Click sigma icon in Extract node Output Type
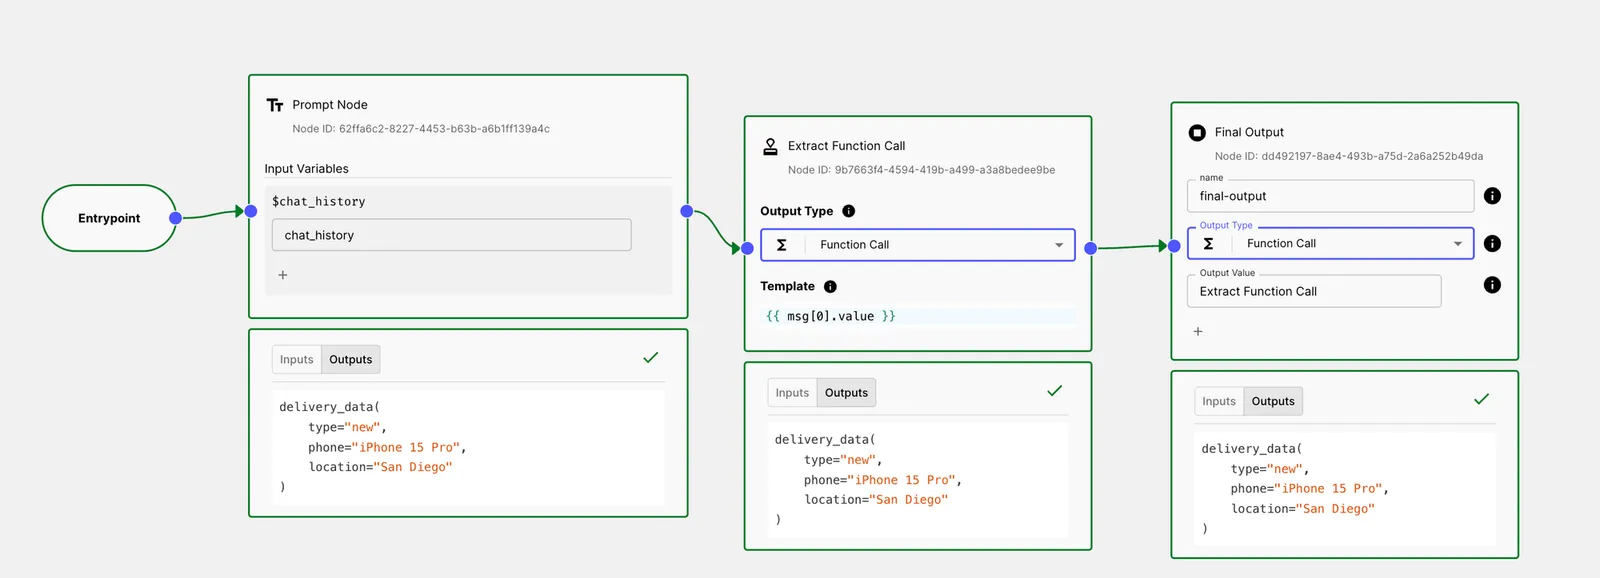Image resolution: width=1600 pixels, height=578 pixels. click(782, 245)
